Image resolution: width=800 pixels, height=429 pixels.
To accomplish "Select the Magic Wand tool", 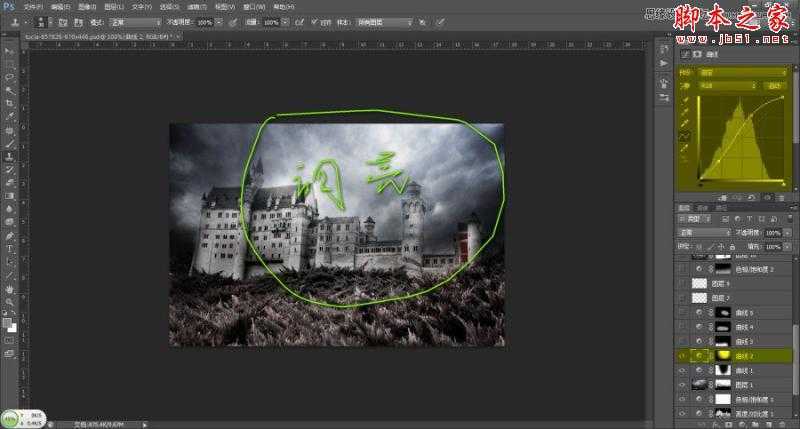I will tap(9, 91).
